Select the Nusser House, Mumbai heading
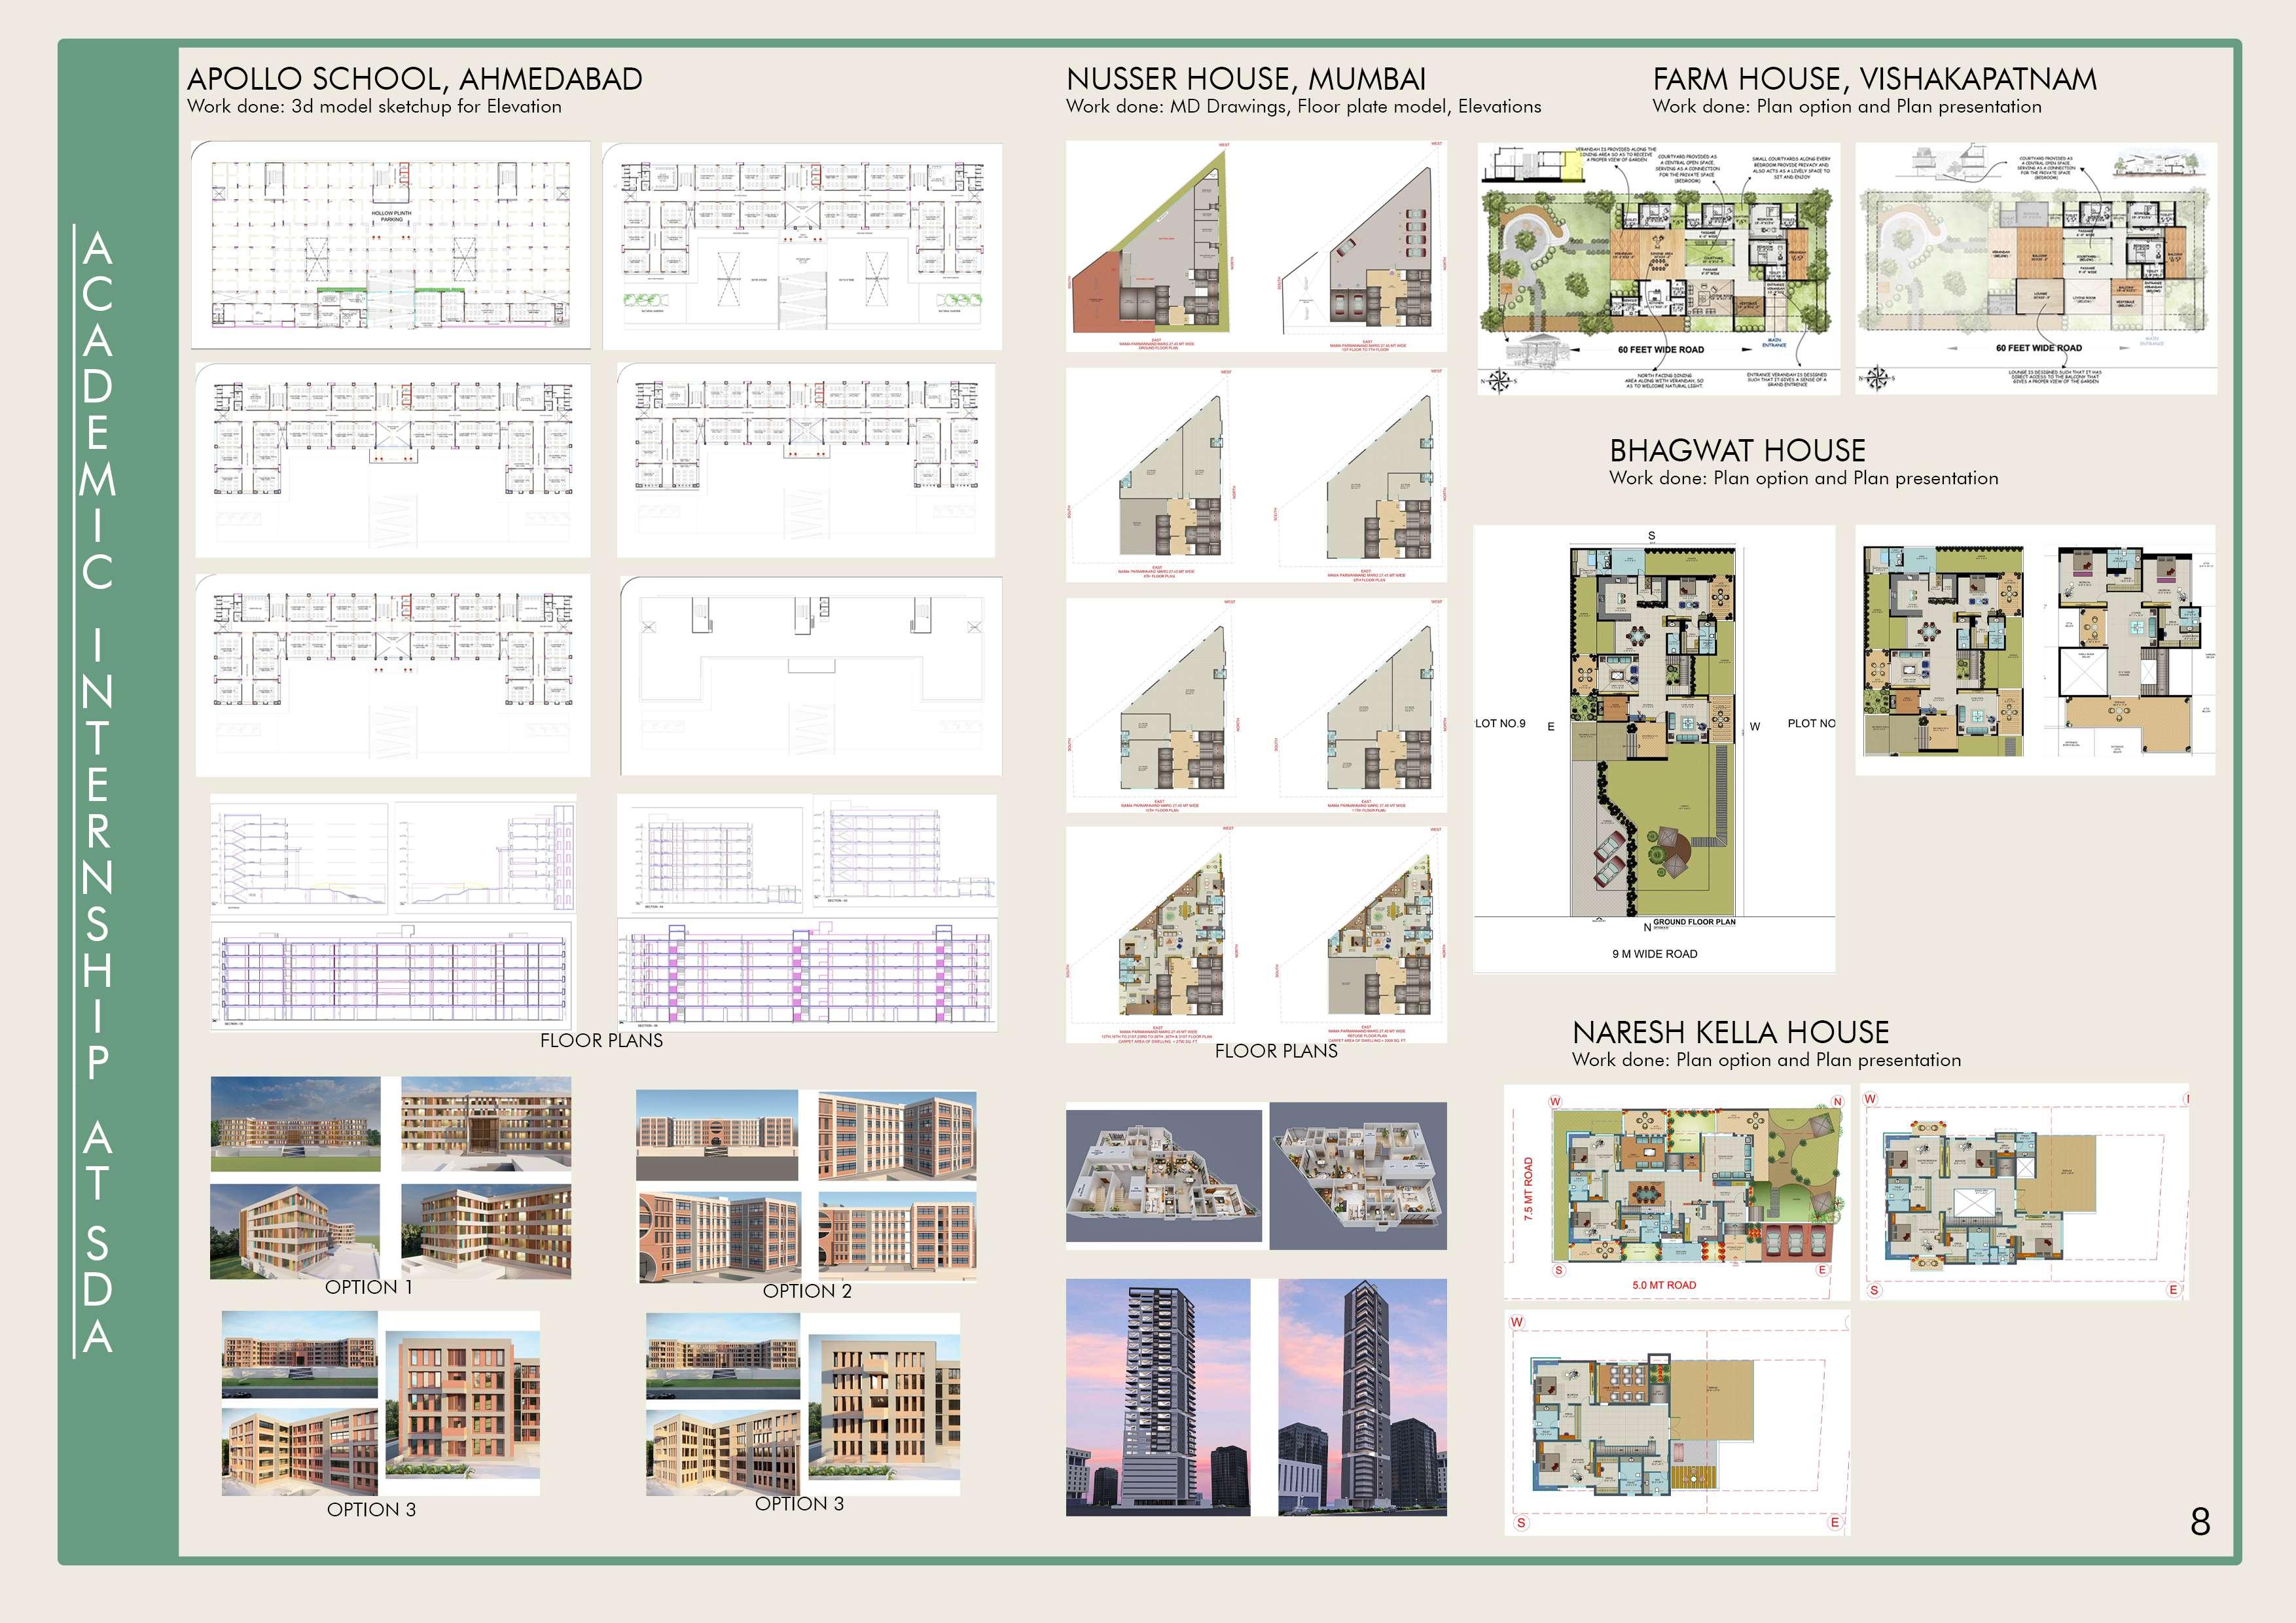Screen dimensions: 2296x1623 (x=1245, y=79)
